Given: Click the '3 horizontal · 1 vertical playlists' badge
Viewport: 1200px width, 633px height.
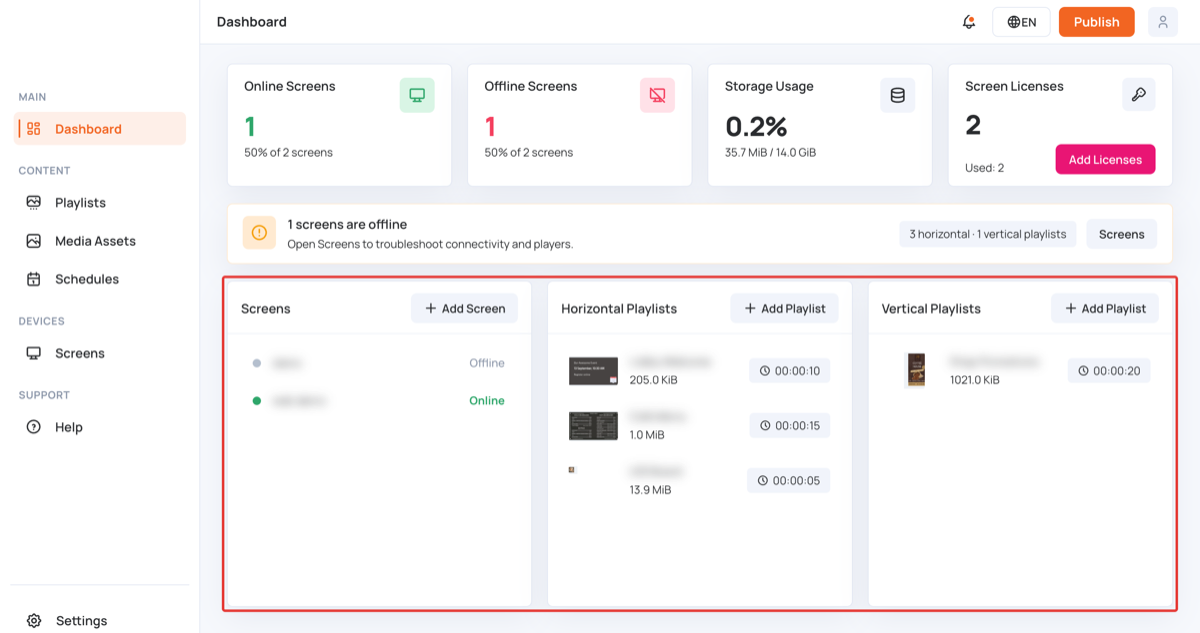Looking at the screenshot, I should [x=987, y=234].
